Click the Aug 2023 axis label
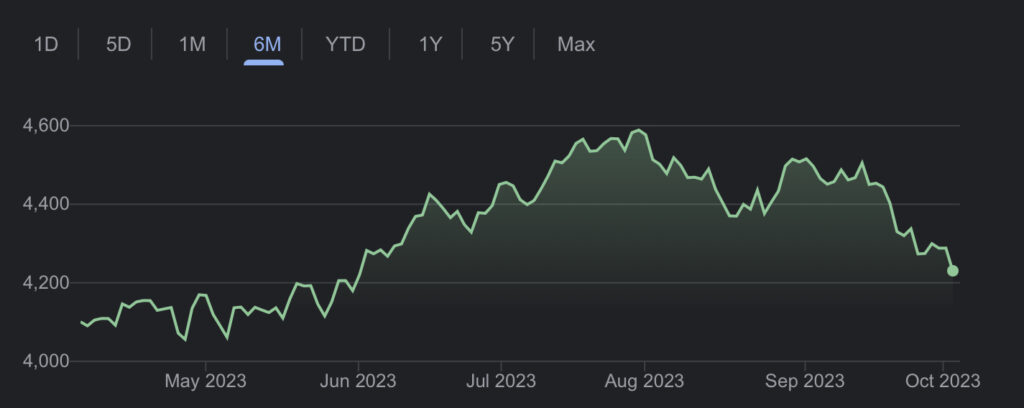1024x408 pixels. (x=645, y=381)
